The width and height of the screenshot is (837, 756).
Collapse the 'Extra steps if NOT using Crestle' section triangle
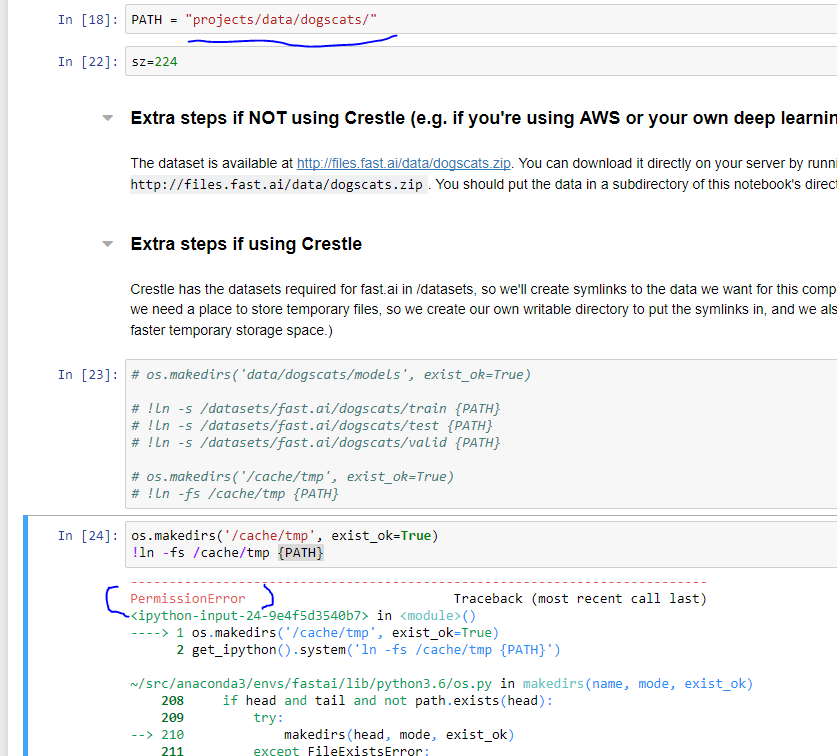tap(107, 118)
